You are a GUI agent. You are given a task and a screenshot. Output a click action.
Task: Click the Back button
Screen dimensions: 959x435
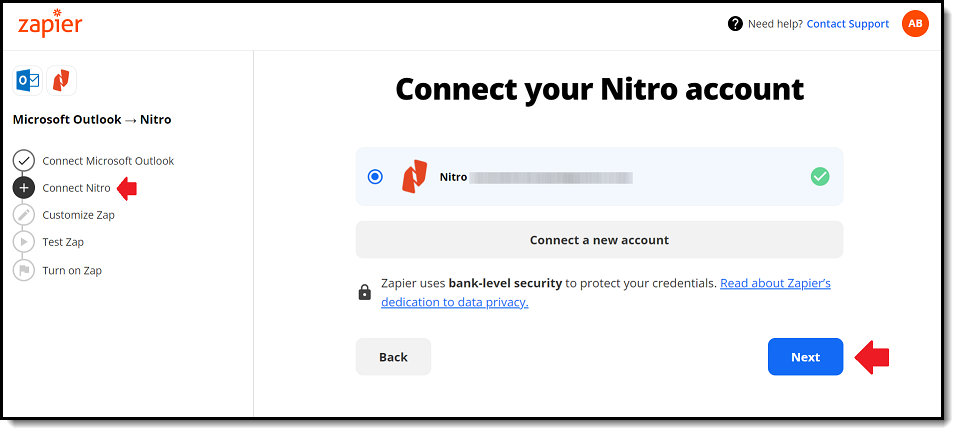click(x=393, y=357)
